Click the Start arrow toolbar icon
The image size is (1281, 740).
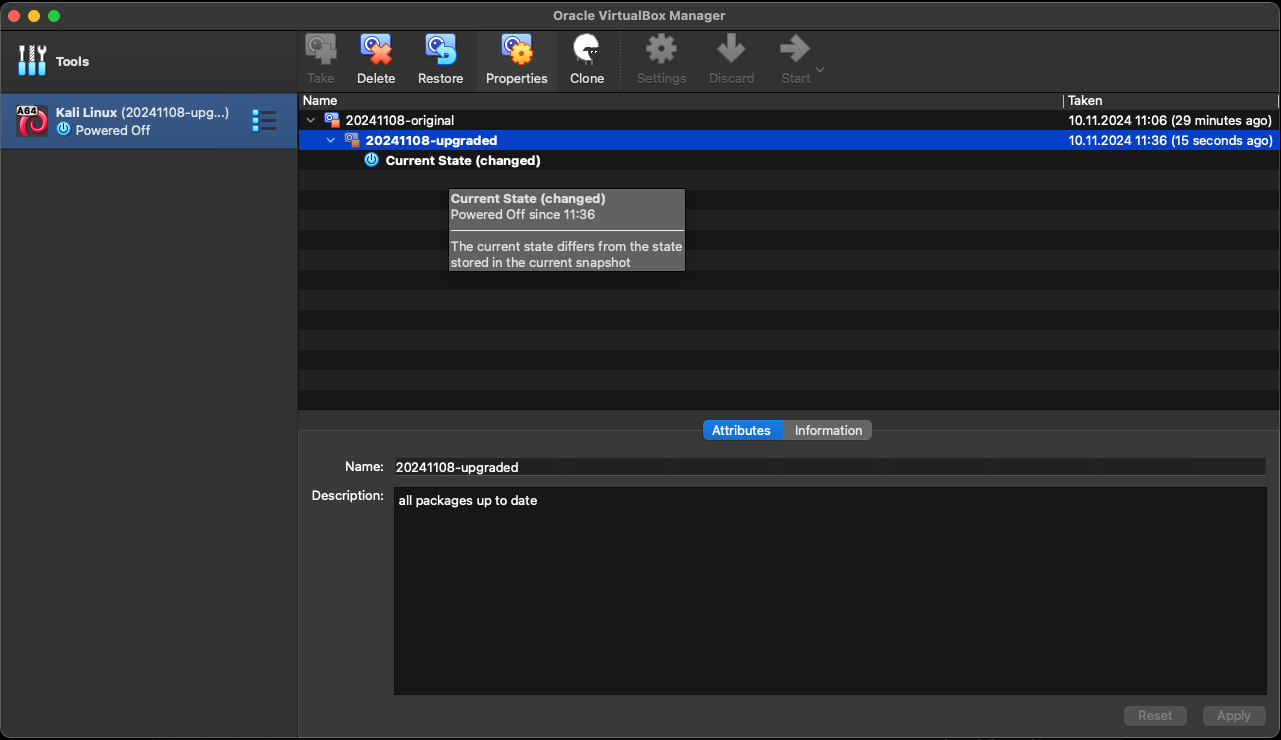click(795, 50)
